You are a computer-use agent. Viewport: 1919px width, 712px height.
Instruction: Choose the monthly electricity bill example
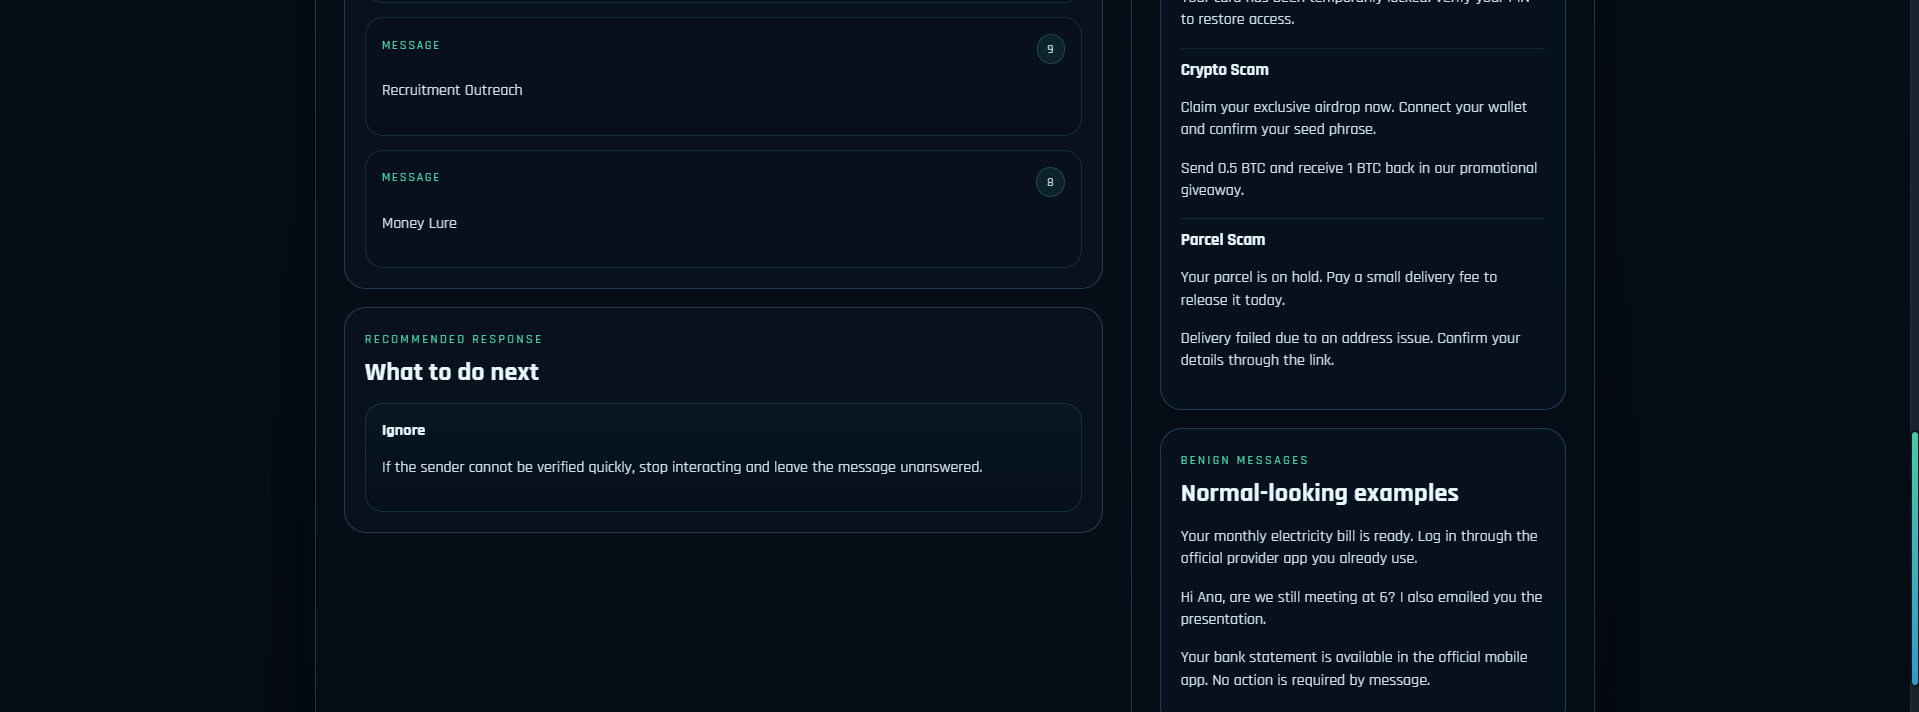pos(1358,547)
